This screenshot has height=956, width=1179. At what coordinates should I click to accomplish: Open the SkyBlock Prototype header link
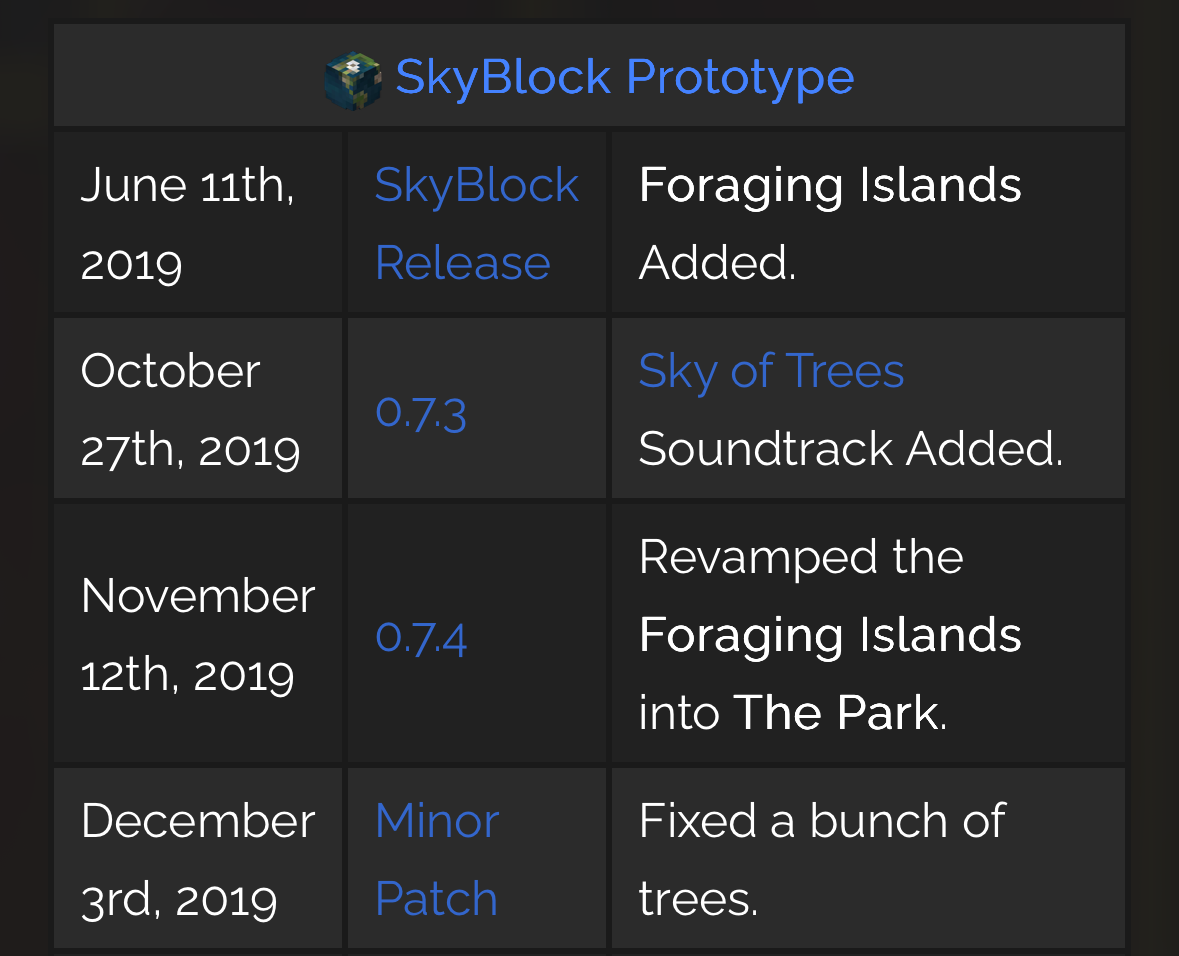click(625, 77)
